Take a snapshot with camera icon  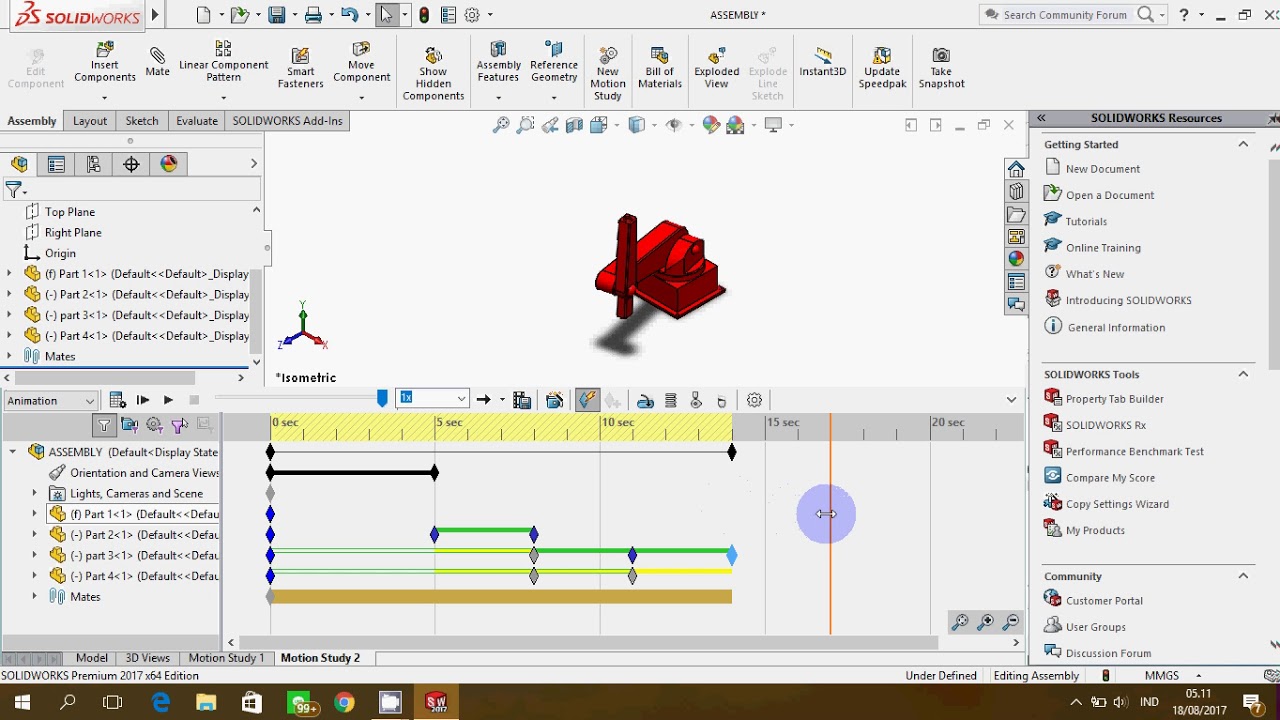pos(941,68)
